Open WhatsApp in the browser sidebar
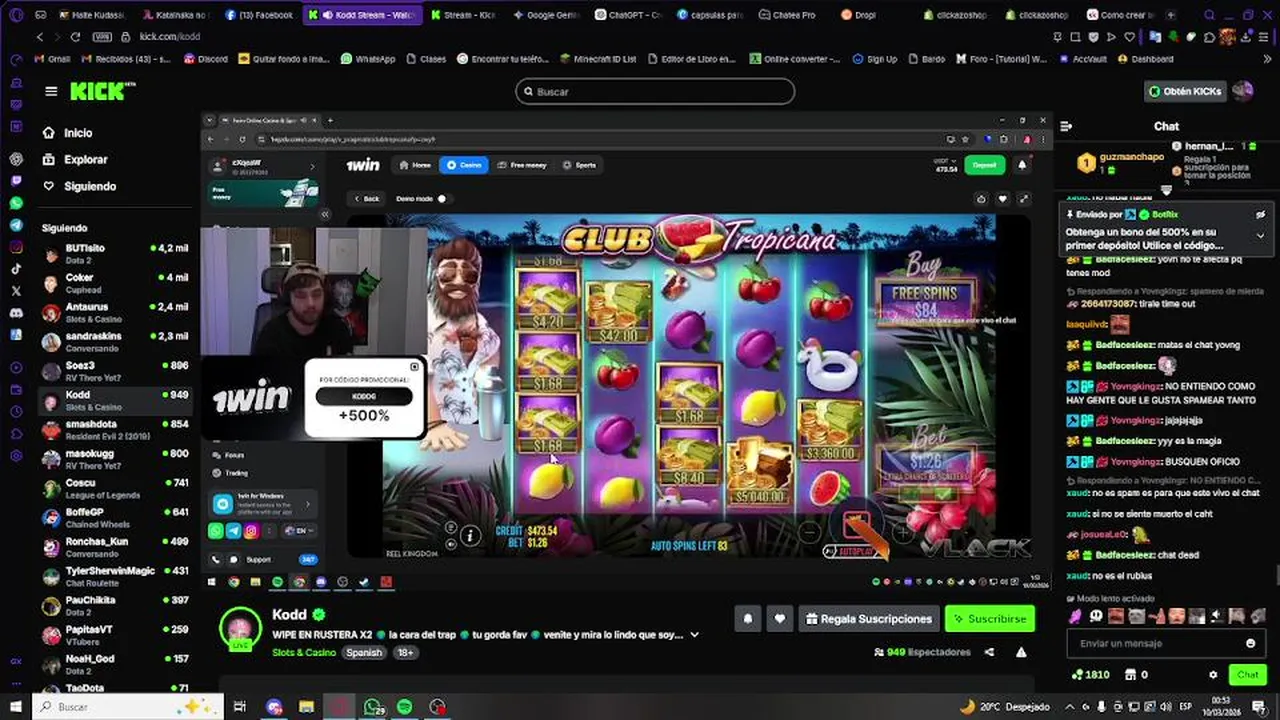 tap(16, 203)
